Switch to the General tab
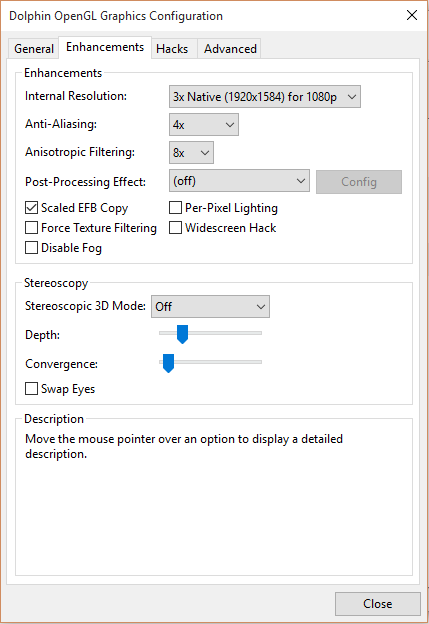 [x=34, y=49]
